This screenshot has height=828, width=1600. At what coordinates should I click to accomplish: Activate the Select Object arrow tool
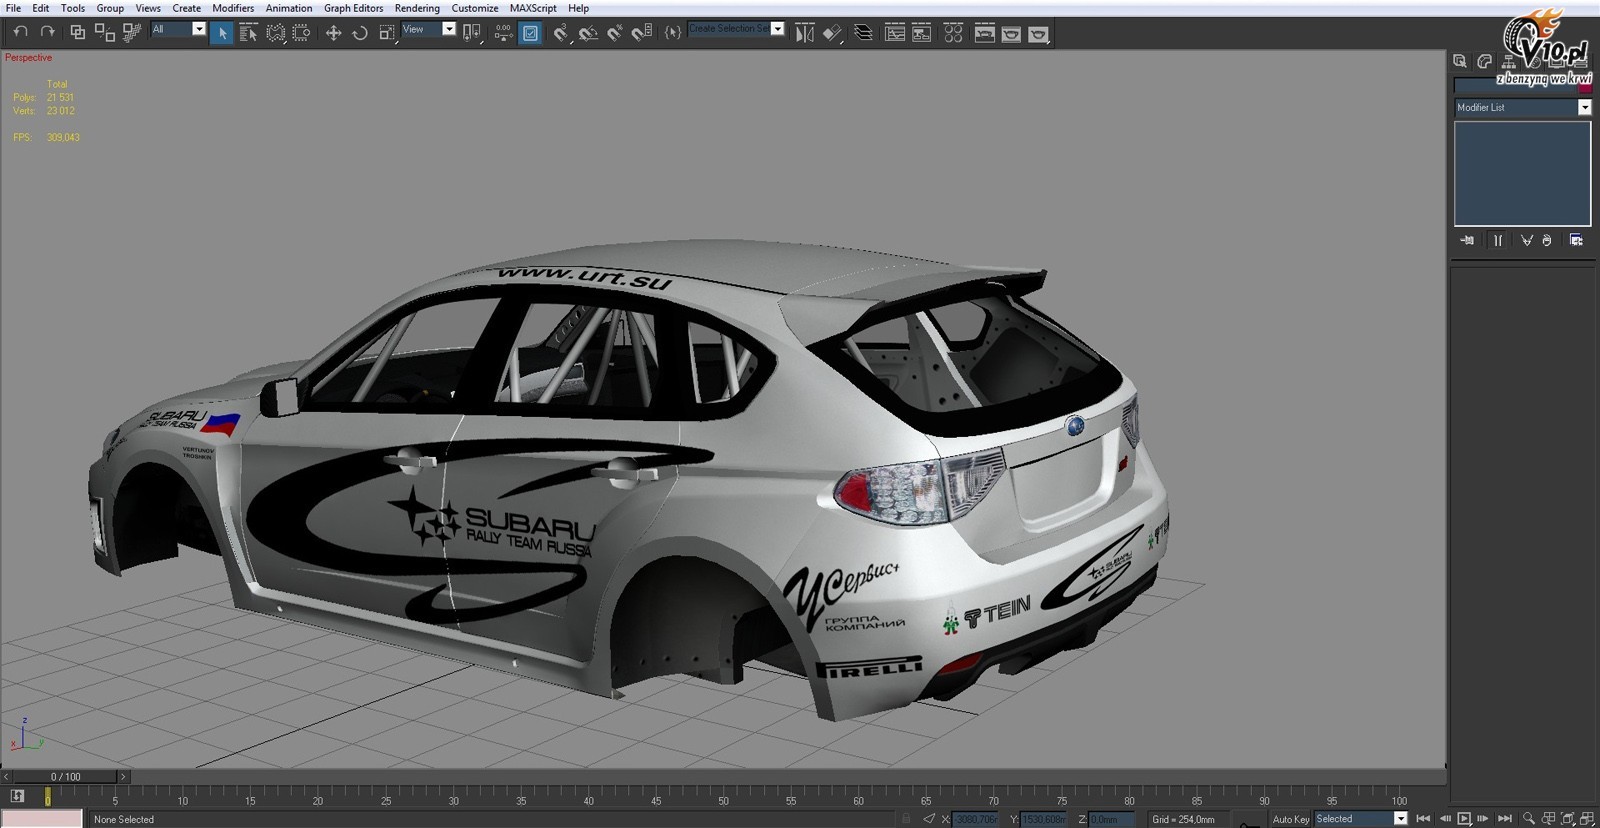click(222, 33)
